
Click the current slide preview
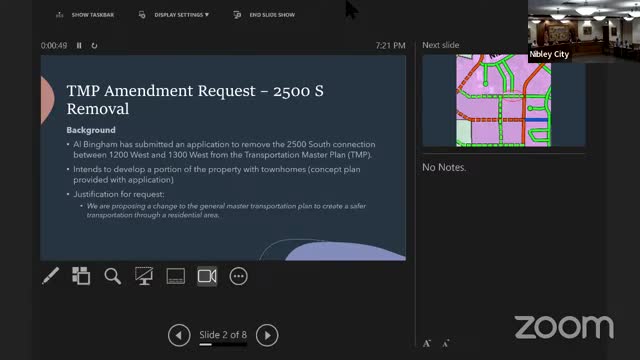223,158
